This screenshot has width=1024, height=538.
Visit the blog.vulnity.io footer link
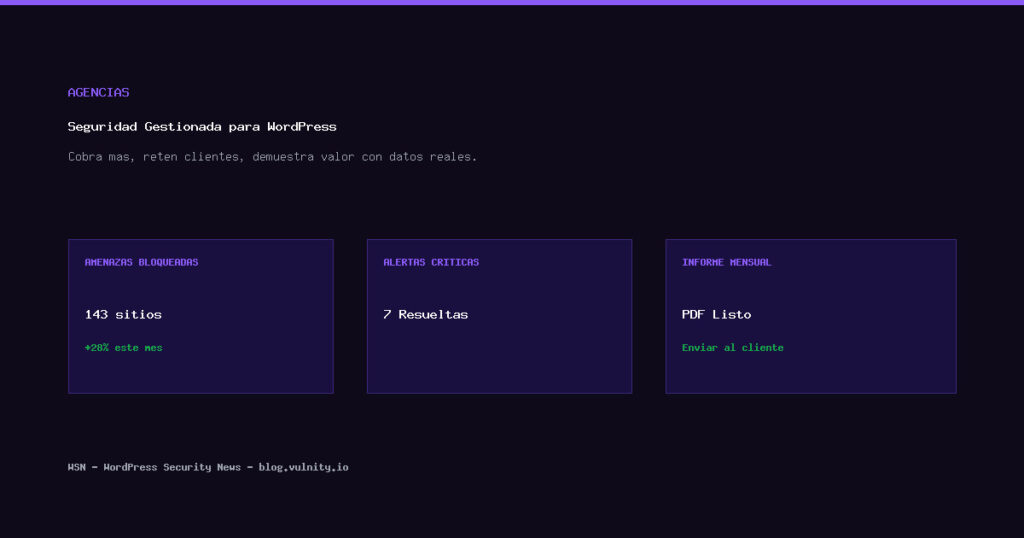303,467
